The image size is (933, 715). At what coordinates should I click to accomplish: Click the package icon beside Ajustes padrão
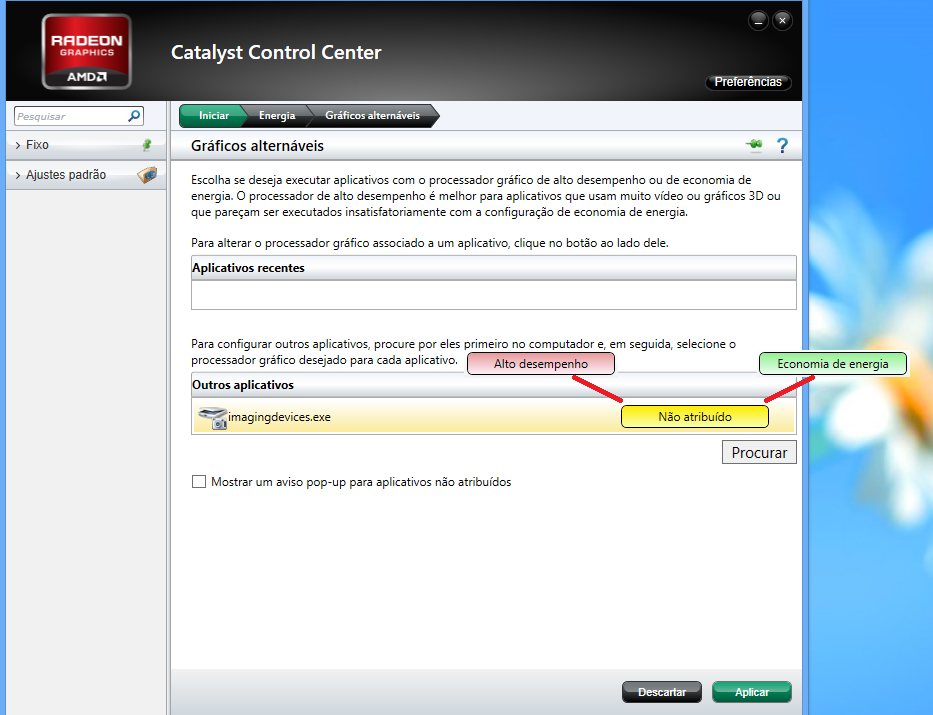(147, 175)
